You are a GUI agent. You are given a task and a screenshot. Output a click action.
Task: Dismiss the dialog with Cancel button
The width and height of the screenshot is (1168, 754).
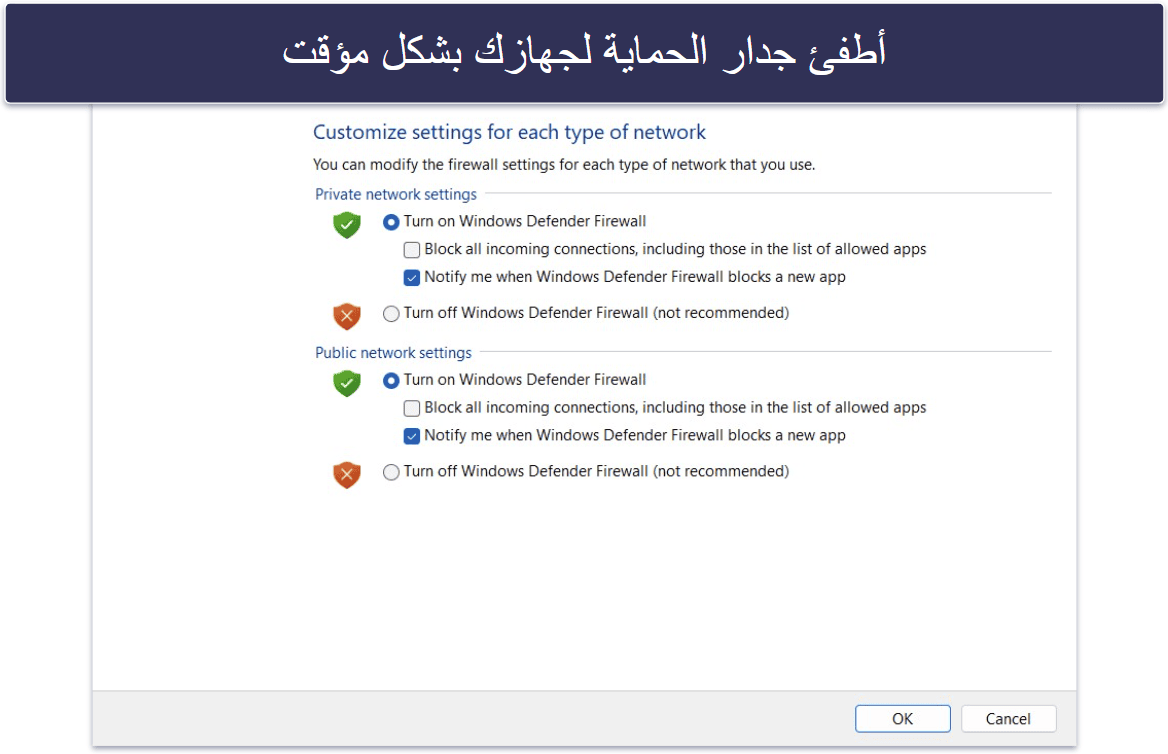pos(1008,719)
